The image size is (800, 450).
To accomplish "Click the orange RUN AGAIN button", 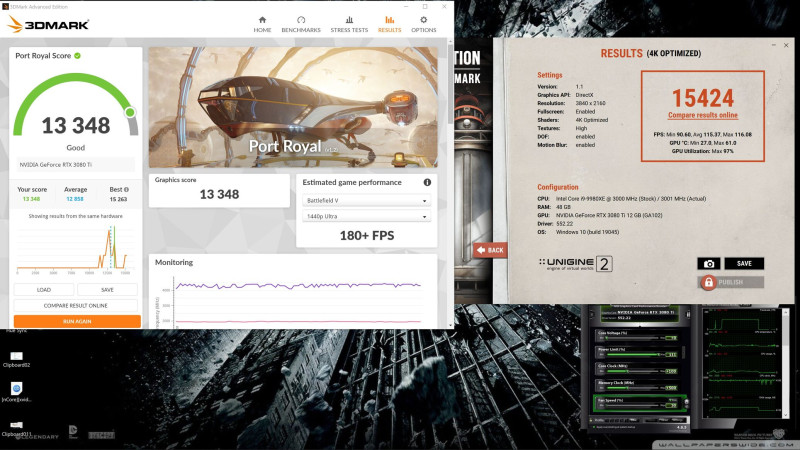I will (x=77, y=321).
